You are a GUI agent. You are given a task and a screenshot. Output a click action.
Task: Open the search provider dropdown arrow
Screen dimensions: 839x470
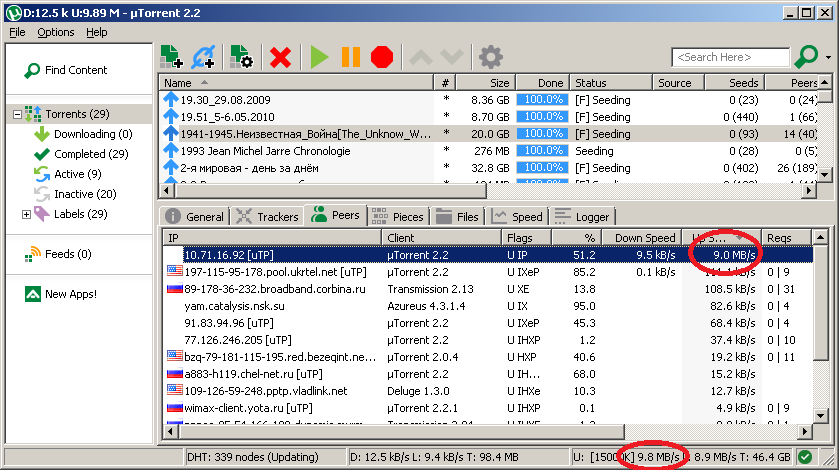pos(828,57)
